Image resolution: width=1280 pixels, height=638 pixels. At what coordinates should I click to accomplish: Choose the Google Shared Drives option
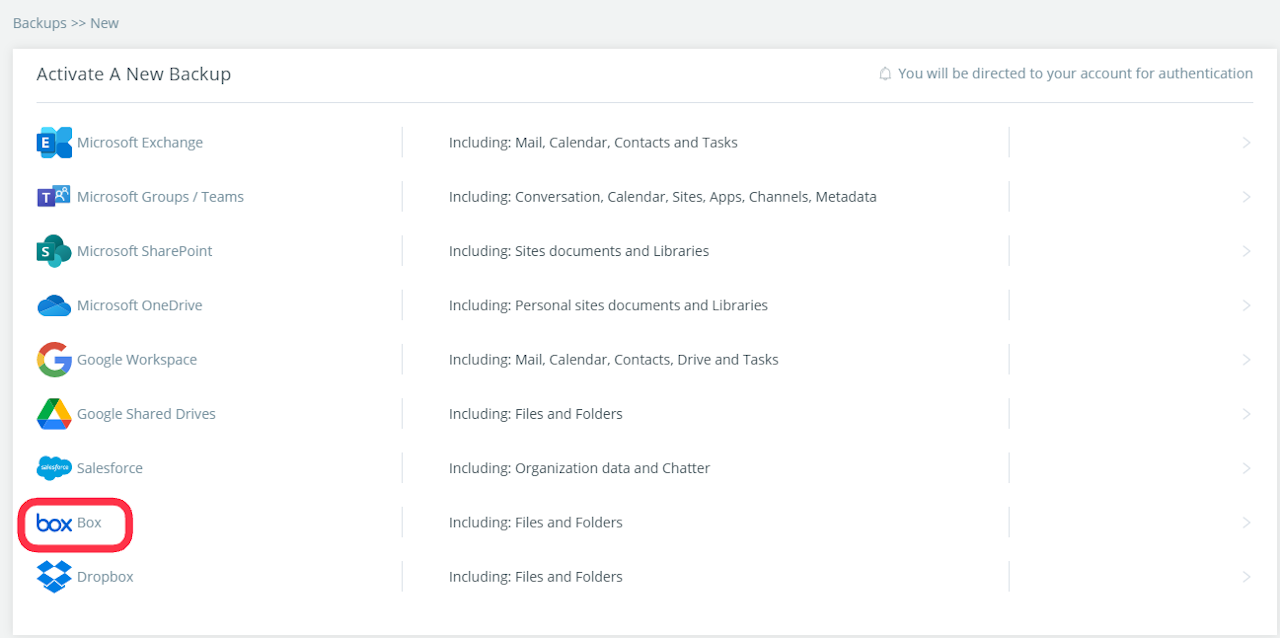click(146, 414)
